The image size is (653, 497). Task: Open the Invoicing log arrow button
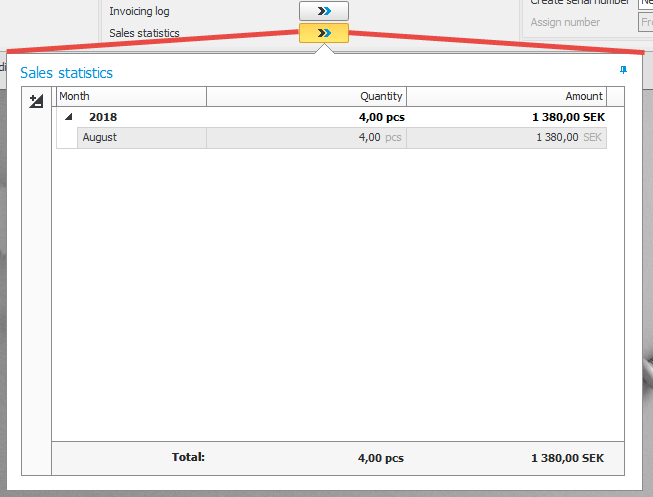323,11
